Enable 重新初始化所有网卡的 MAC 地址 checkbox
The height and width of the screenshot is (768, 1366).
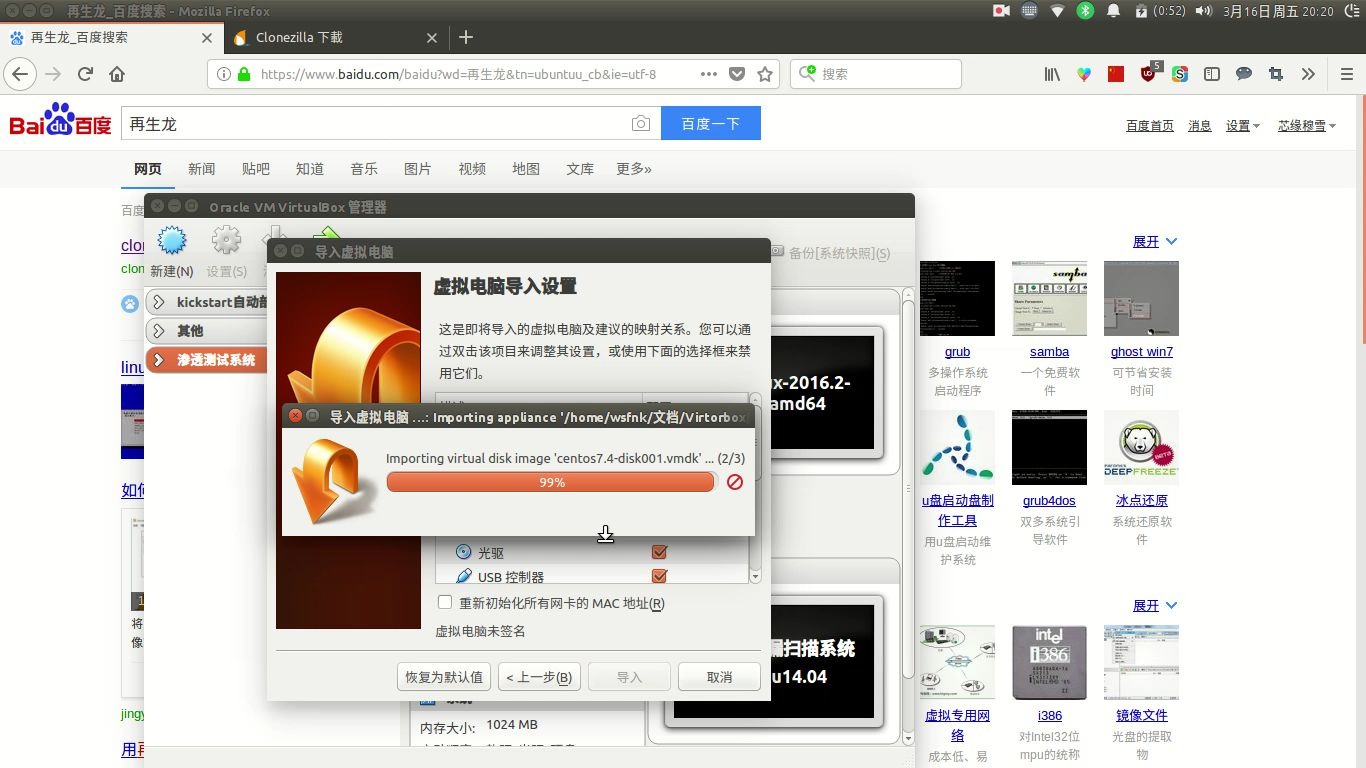445,602
